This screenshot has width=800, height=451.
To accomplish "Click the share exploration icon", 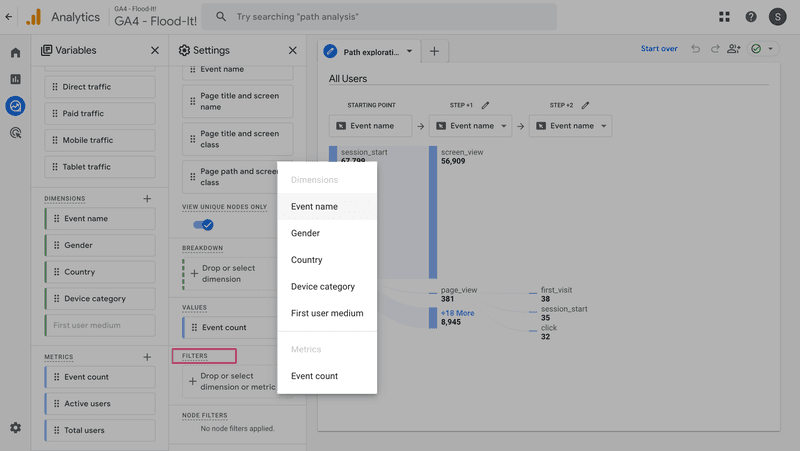I will (734, 49).
